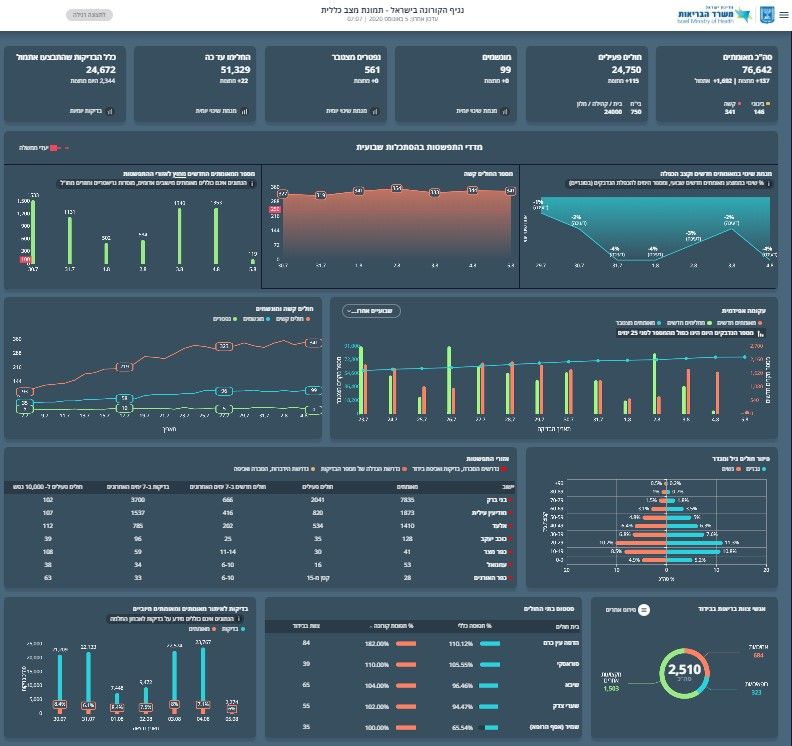This screenshot has width=792, height=746.
Task: Toggle the red government targets legend marker
Action: click(55, 148)
